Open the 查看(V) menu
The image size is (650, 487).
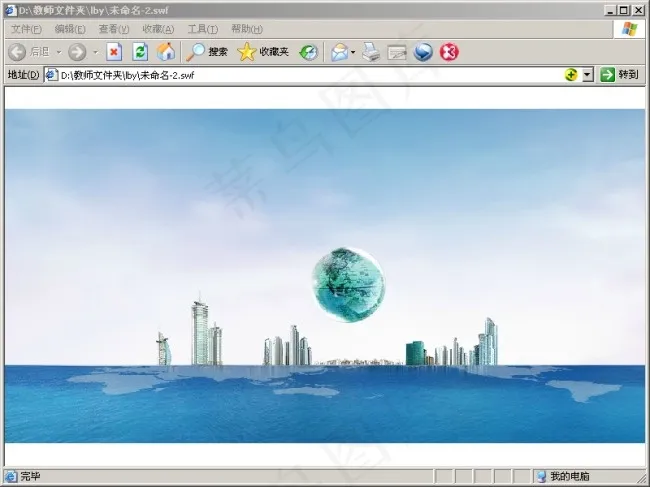(x=113, y=29)
